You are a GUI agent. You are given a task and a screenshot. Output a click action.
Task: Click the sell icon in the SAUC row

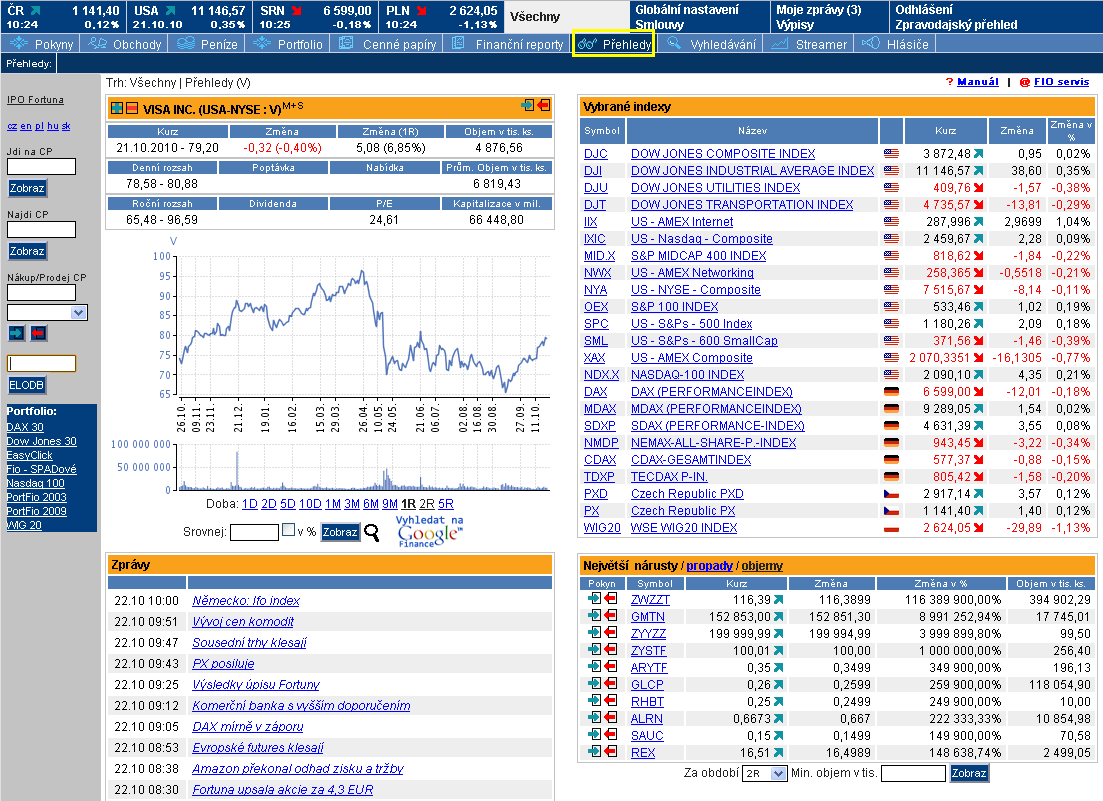point(611,734)
